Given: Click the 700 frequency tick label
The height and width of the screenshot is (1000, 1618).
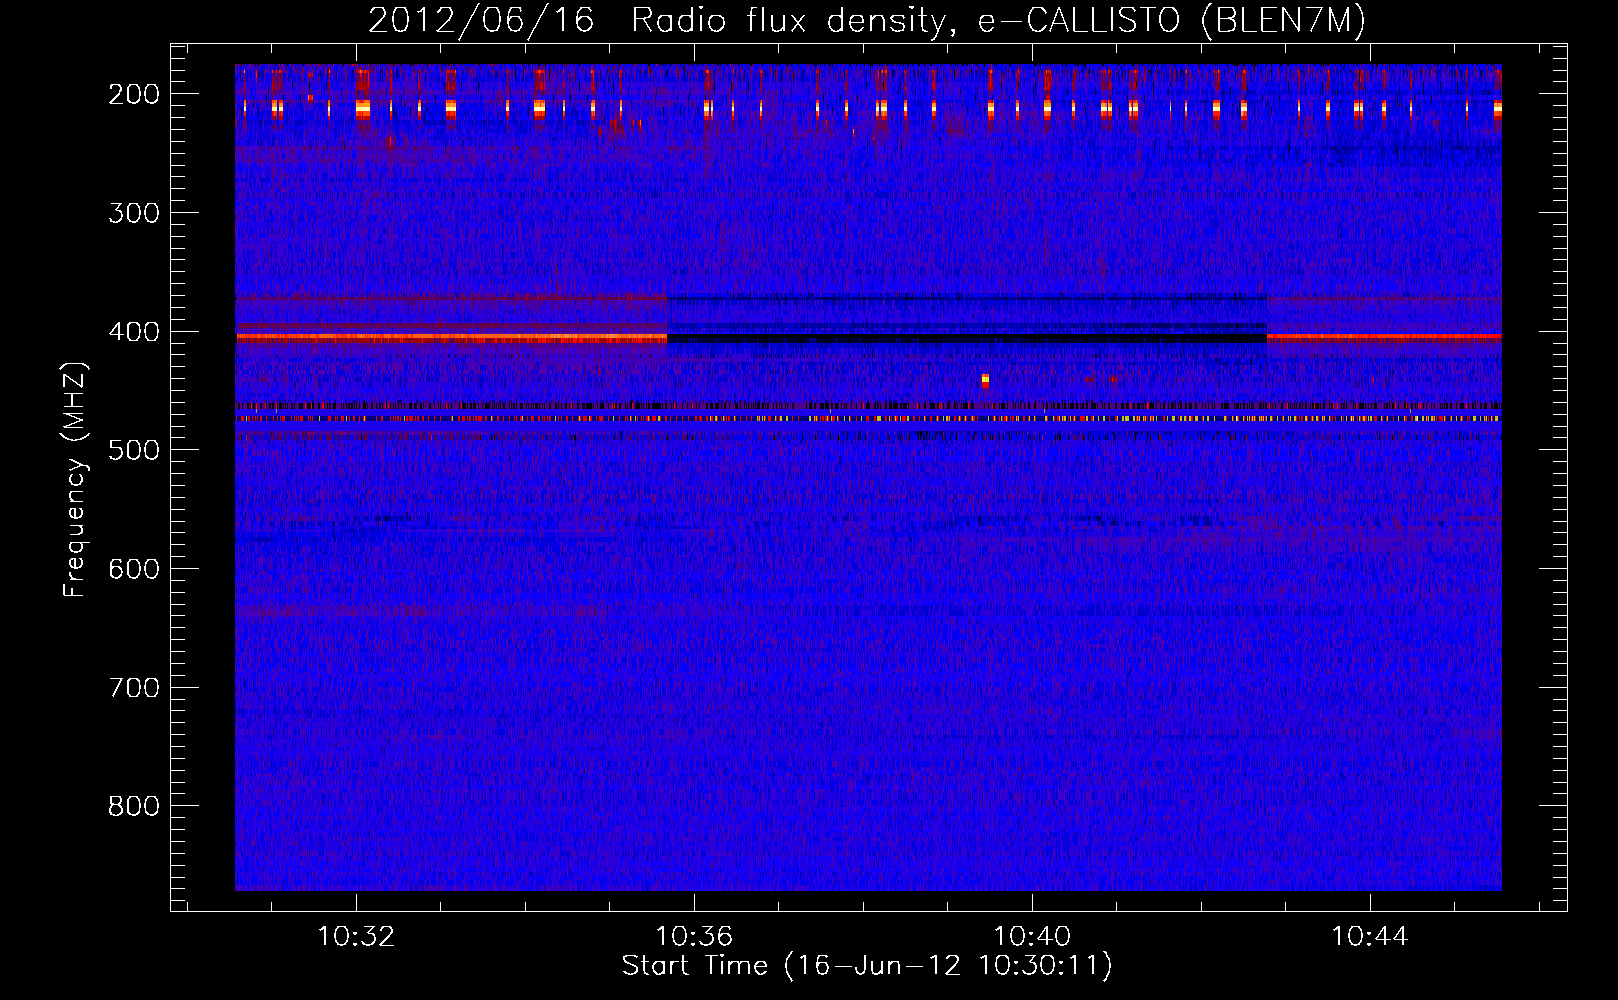Looking at the screenshot, I should [133, 688].
